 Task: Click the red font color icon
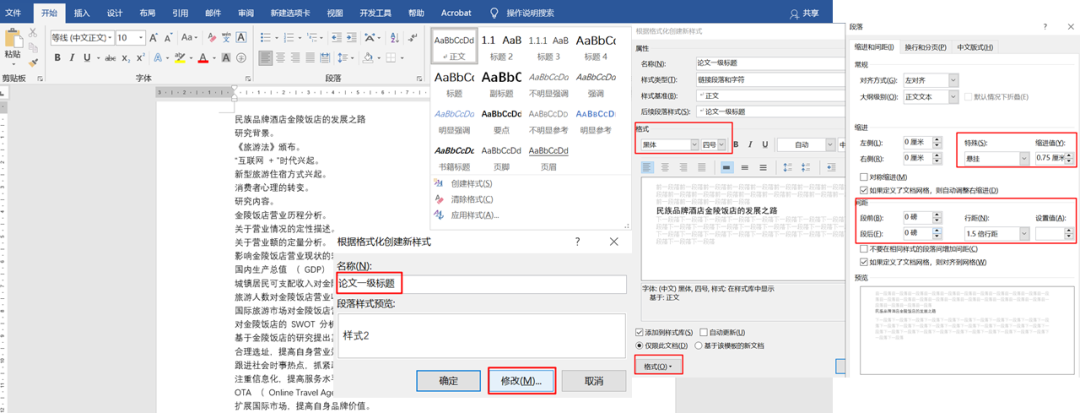point(202,58)
